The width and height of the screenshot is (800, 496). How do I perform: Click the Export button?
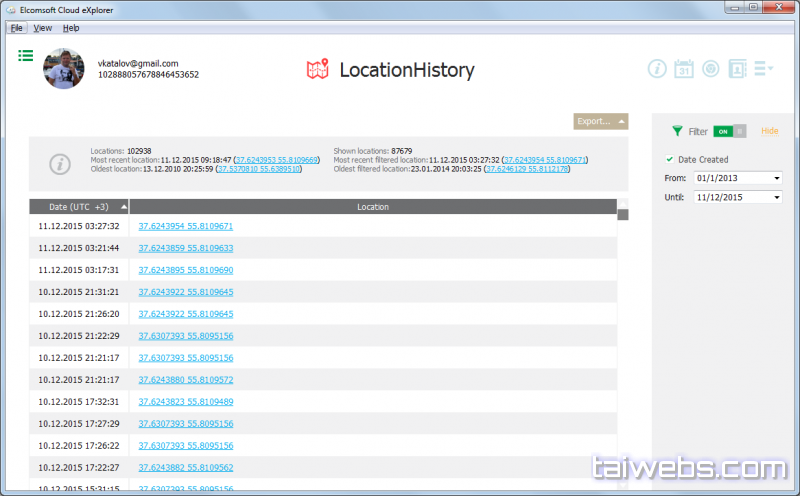coord(600,122)
